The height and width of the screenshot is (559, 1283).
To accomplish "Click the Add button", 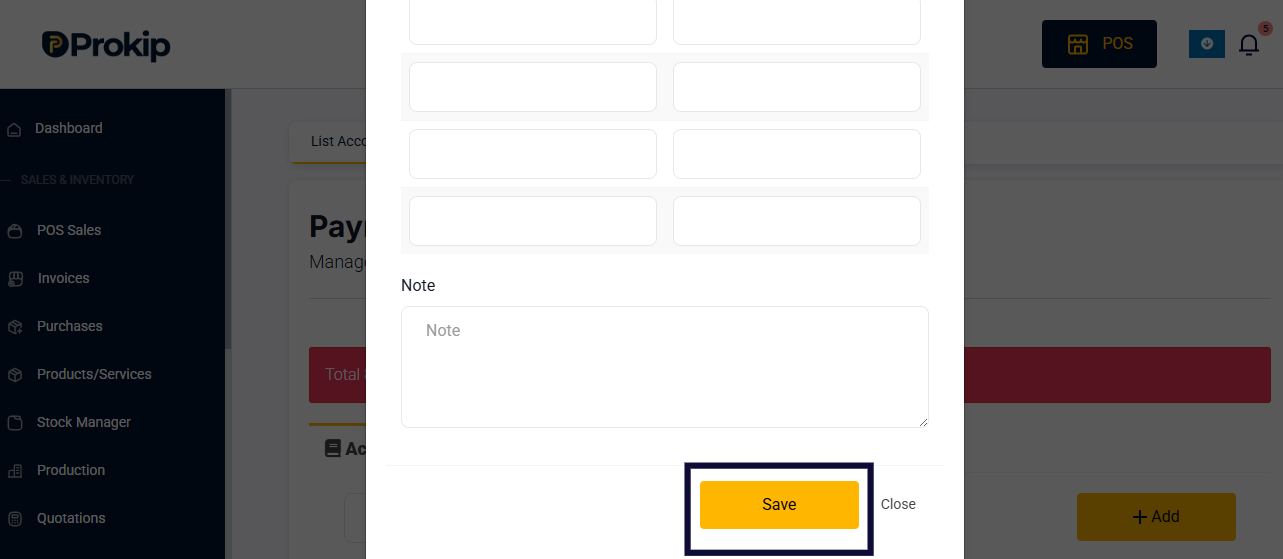I will [1156, 517].
